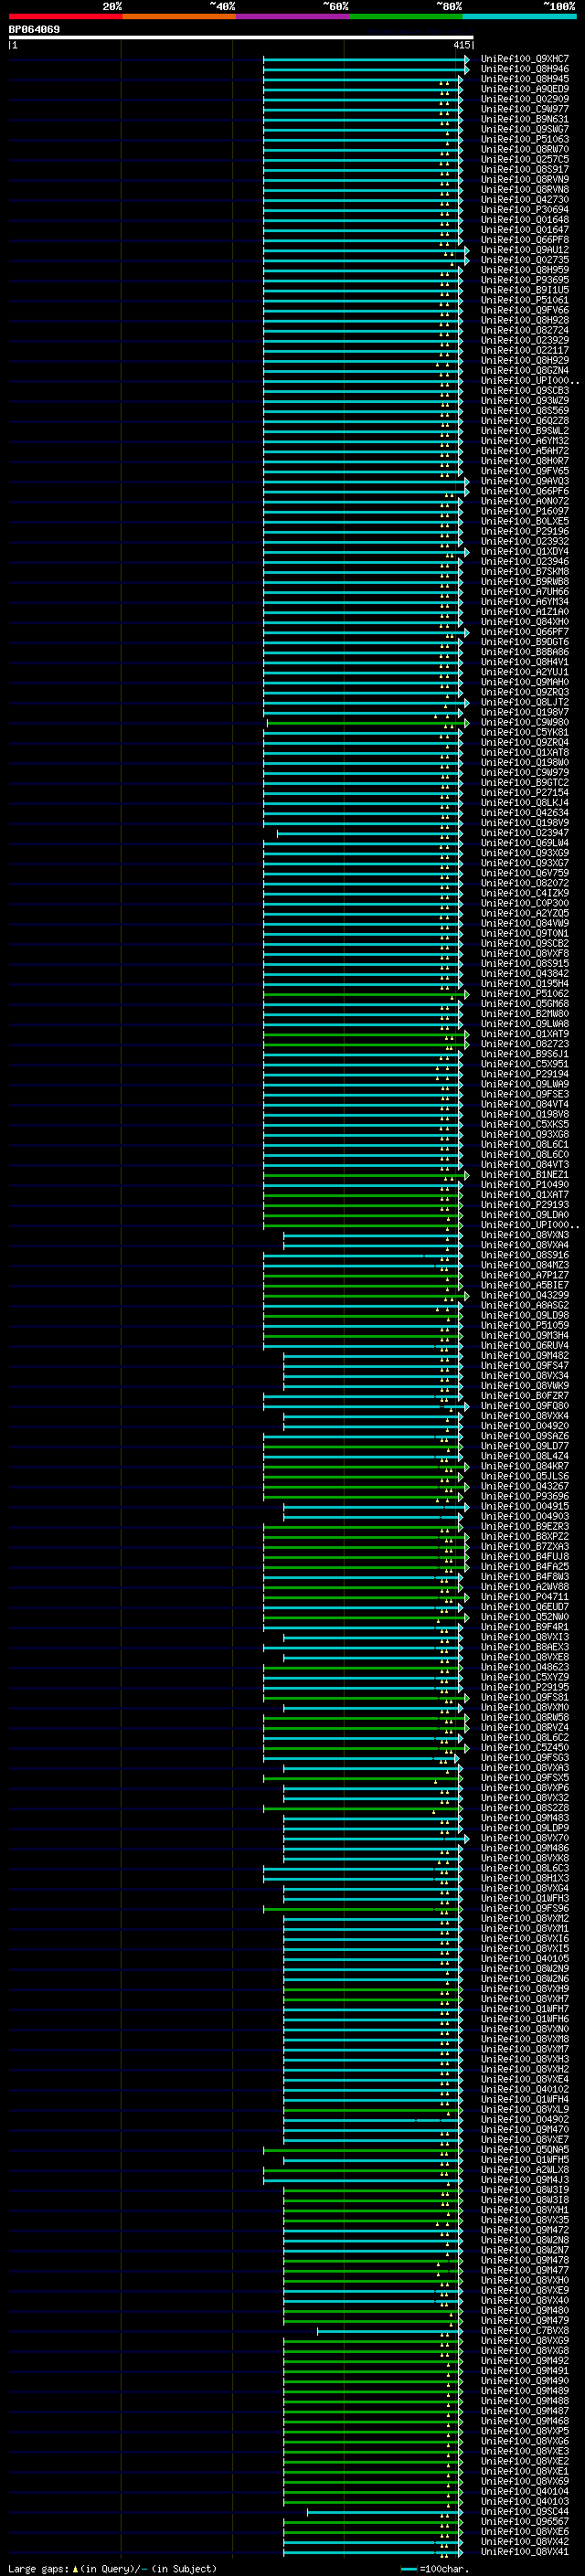Select the UniRef100_Q257C5 label
This screenshot has height=2576, width=585.
(x=525, y=159)
